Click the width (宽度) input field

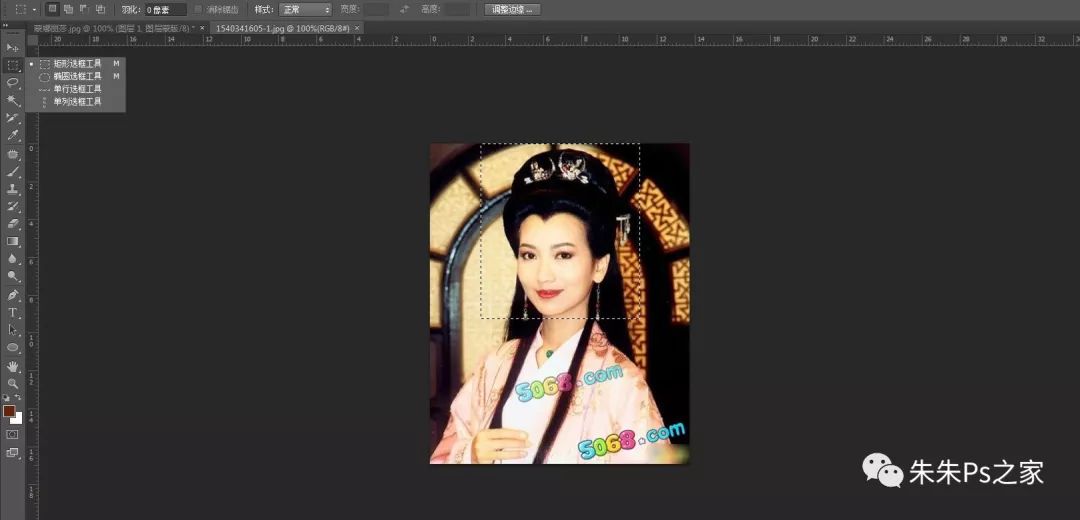point(375,10)
